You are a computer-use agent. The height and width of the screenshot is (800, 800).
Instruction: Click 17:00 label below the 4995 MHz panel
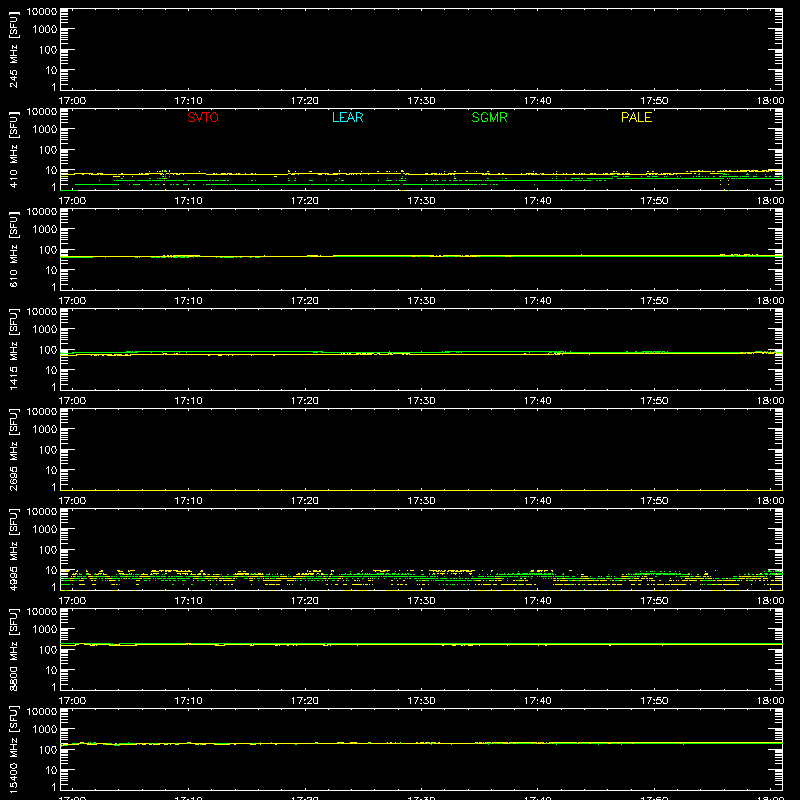pos(72,601)
